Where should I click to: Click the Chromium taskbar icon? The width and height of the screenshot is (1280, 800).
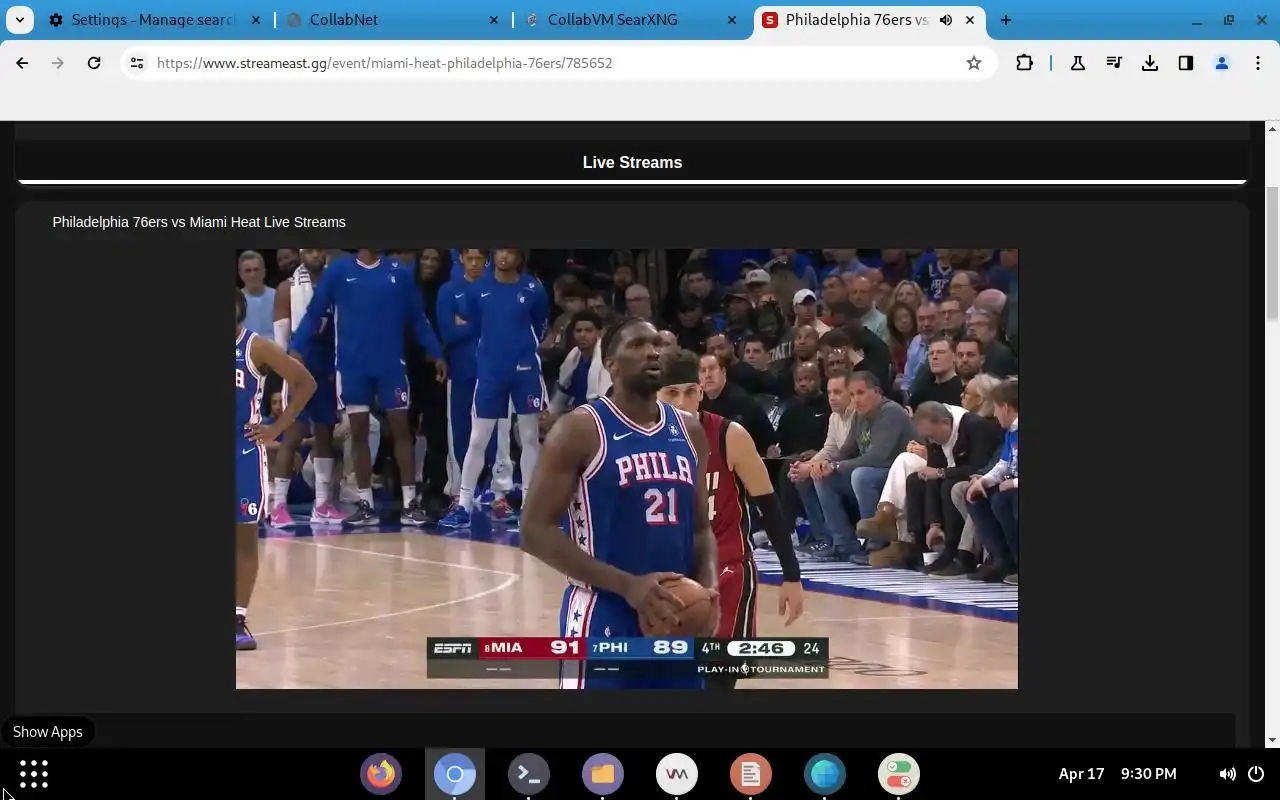coord(455,774)
